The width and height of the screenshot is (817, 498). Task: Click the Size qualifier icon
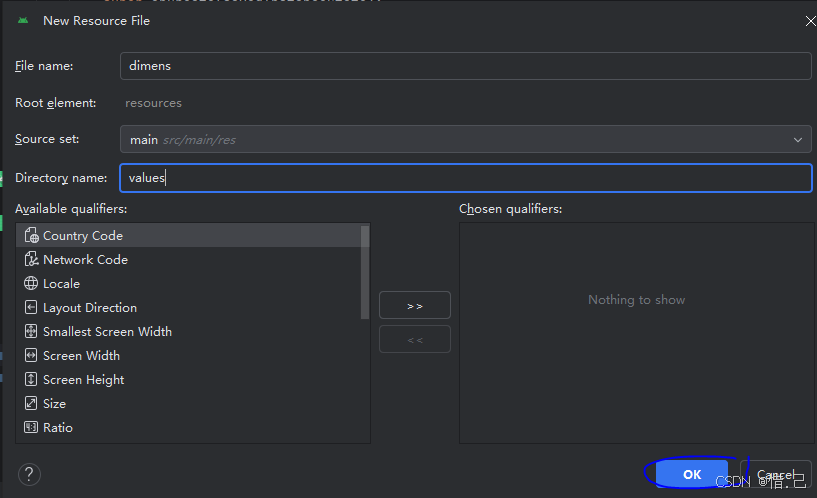point(31,403)
